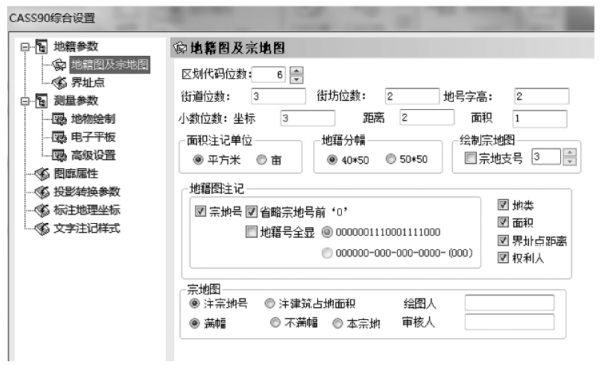This screenshot has height=365, width=600.
Task: Decrease 宗地支号 value with the down arrow
Action: click(570, 161)
